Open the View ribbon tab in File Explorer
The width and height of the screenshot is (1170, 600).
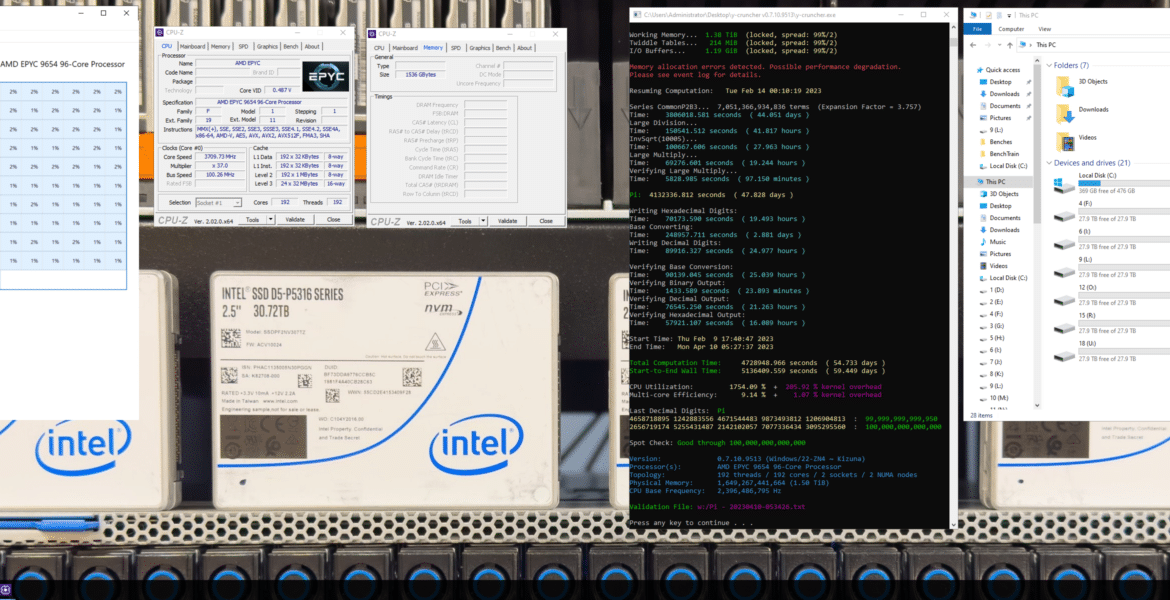1045,29
